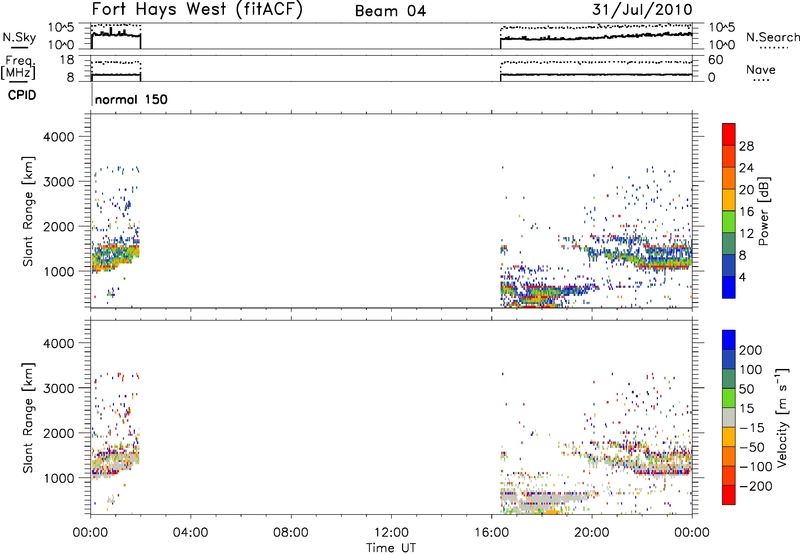Click the '16:00' time tick label
Screen dimensions: 800x554
491,533
